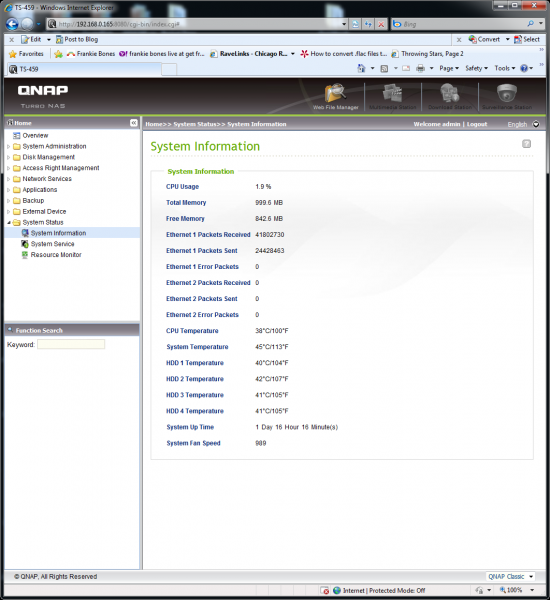Collapse the Home sidebar with the arrow icon
The height and width of the screenshot is (600, 550).
coord(134,123)
